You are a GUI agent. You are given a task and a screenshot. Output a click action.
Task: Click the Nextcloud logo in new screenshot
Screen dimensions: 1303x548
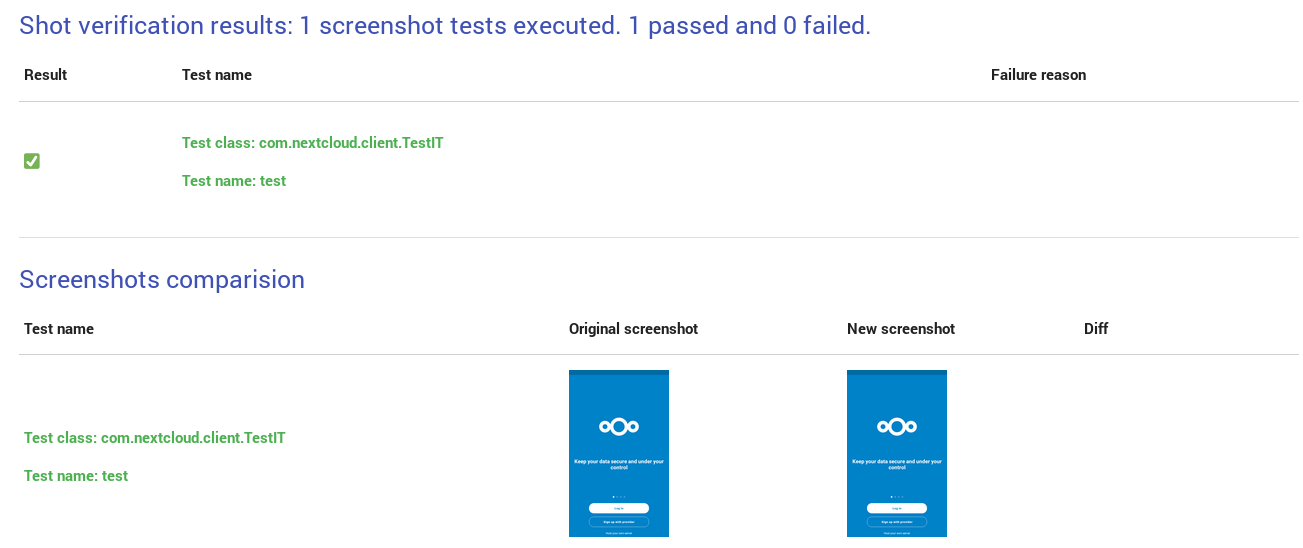[897, 427]
